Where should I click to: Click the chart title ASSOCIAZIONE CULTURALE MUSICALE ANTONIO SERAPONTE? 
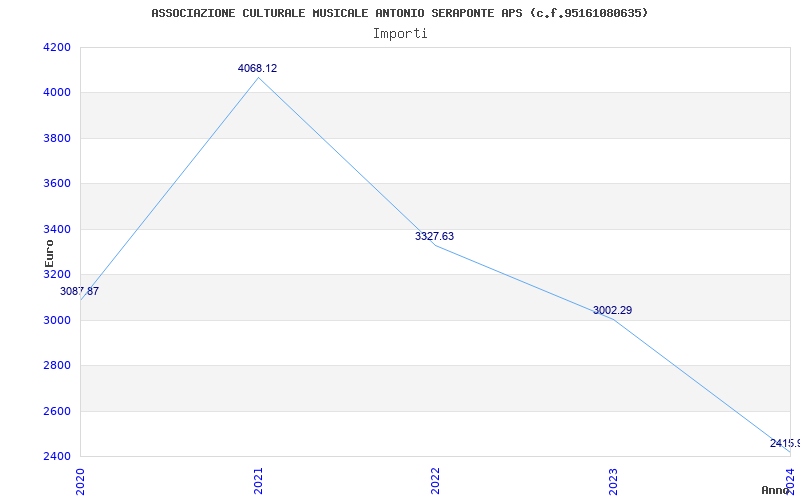399,13
